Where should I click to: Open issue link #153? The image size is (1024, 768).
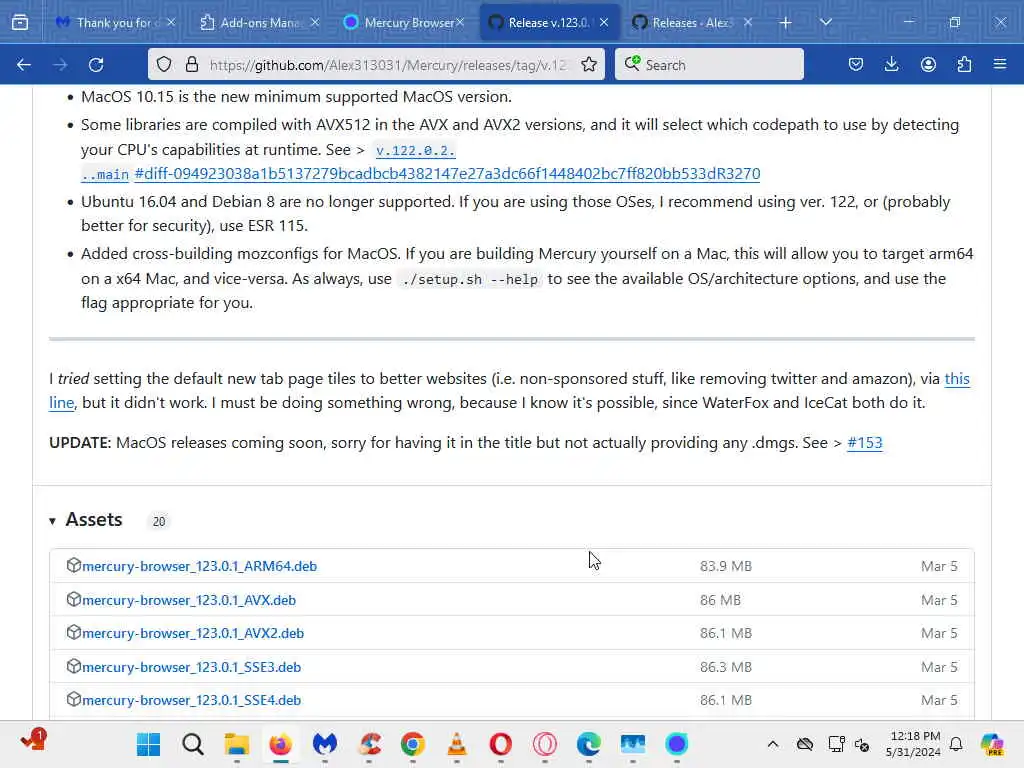coord(865,443)
